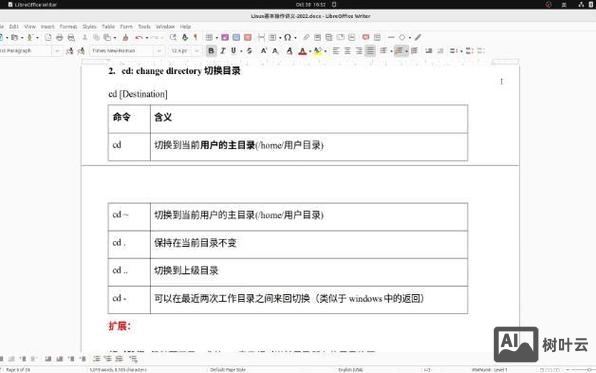Click the Basic Shapes diamond icon

coord(402,37)
